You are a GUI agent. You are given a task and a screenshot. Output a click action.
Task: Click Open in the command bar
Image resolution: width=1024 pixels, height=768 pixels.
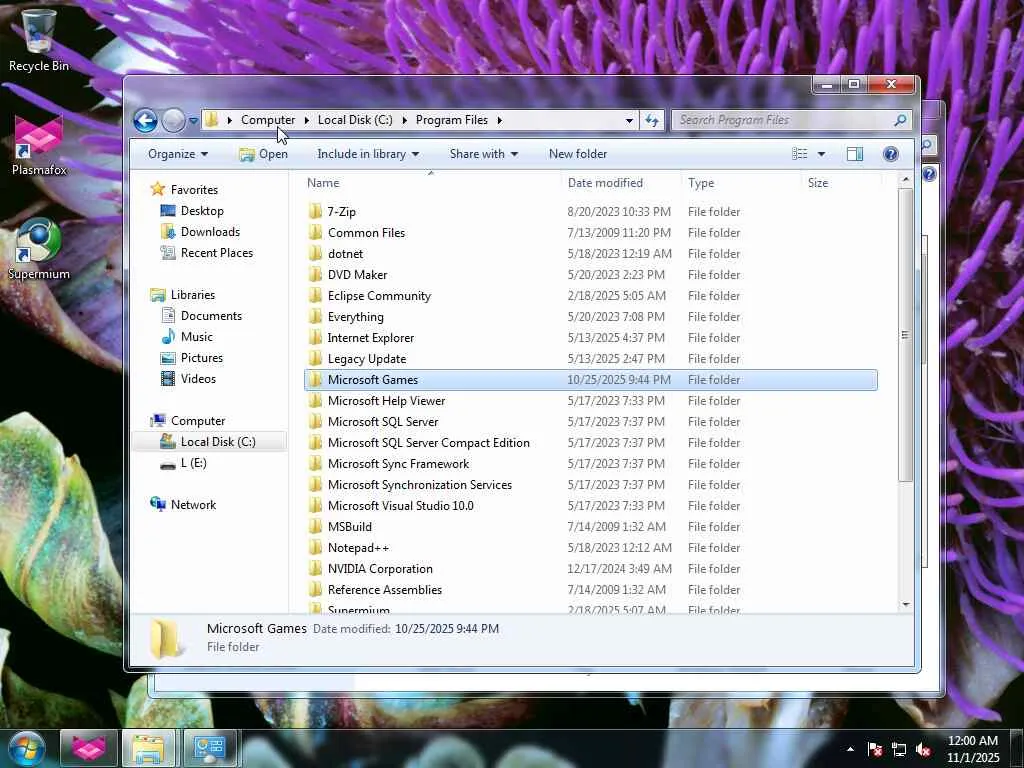[x=264, y=154]
